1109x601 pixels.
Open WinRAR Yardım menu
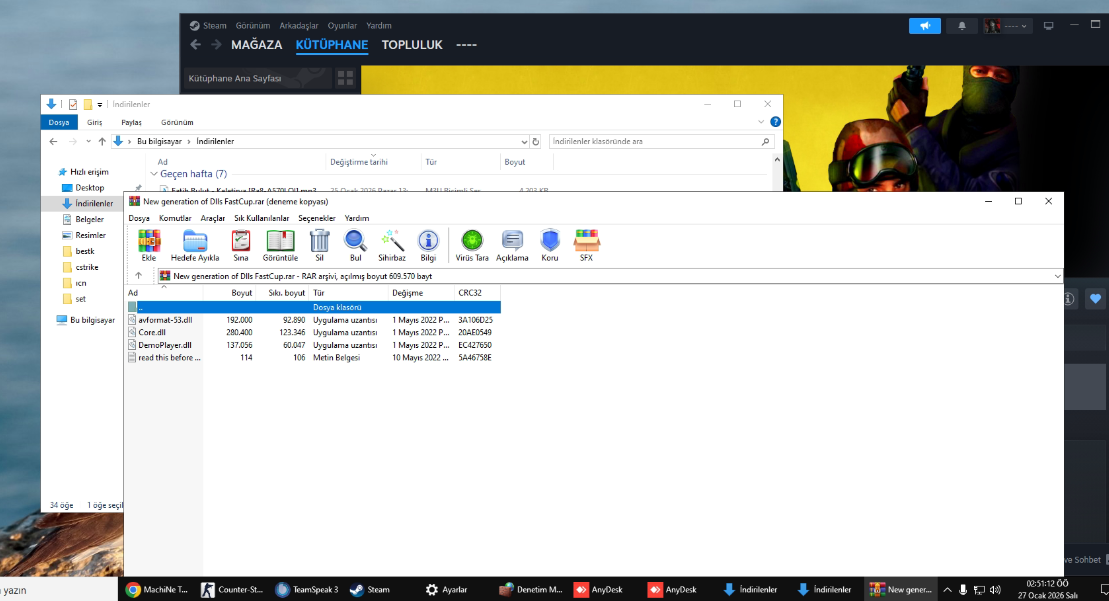click(x=356, y=218)
